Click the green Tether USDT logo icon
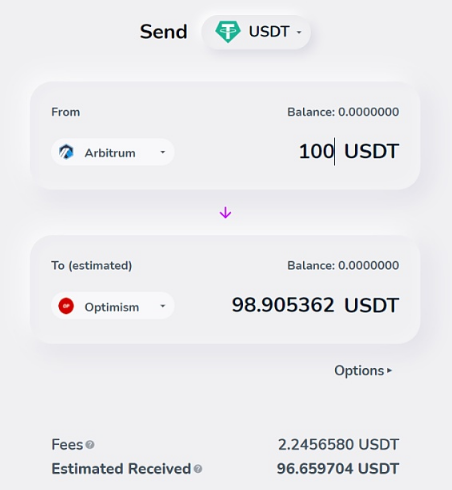 click(228, 32)
